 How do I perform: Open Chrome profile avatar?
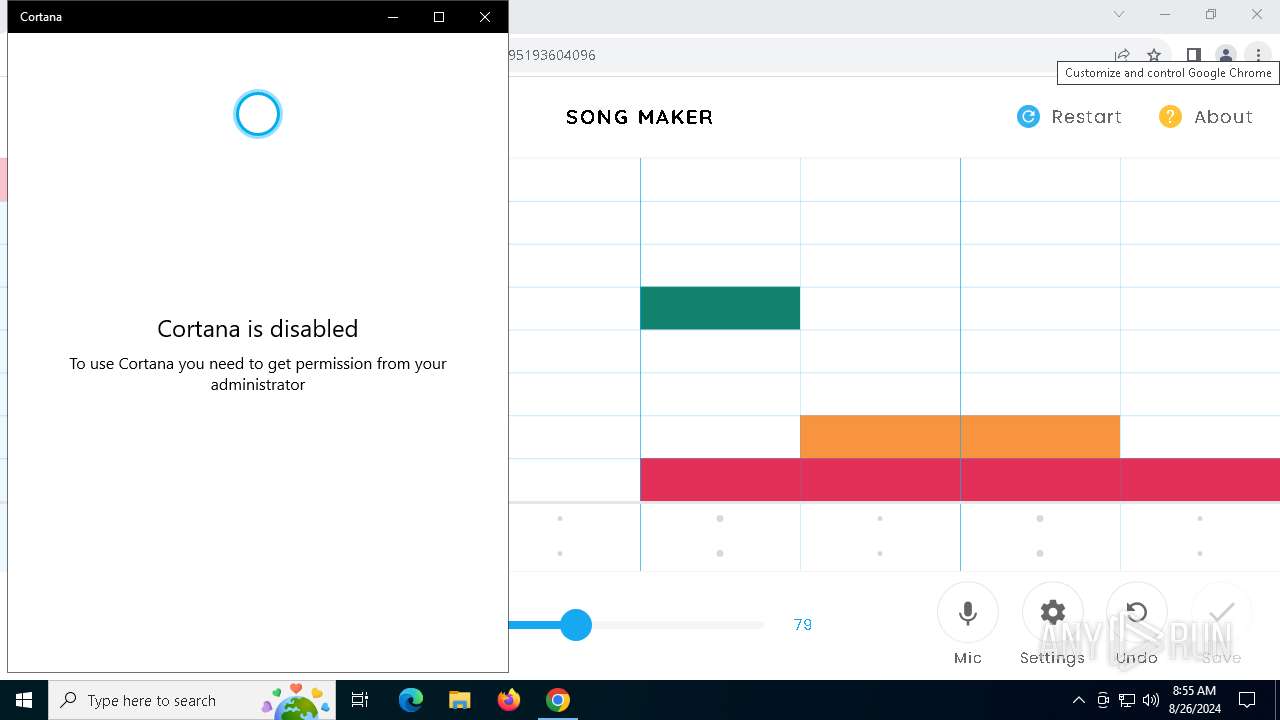coord(1225,55)
